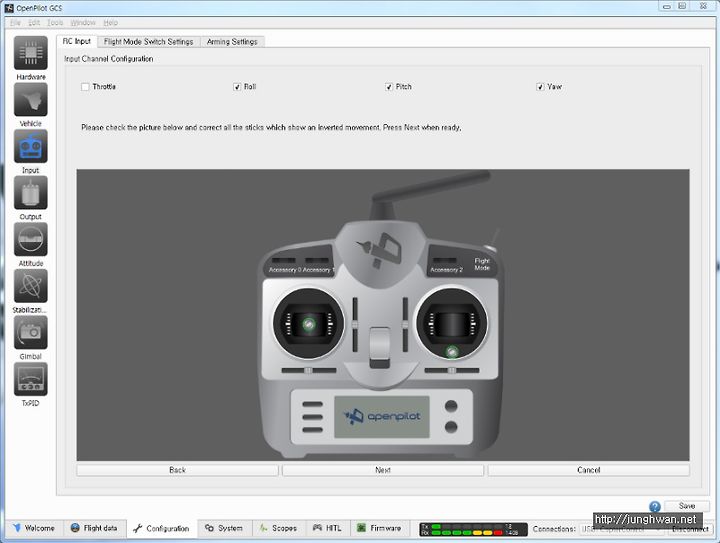
Task: Click the blue help question mark icon
Action: 655,506
